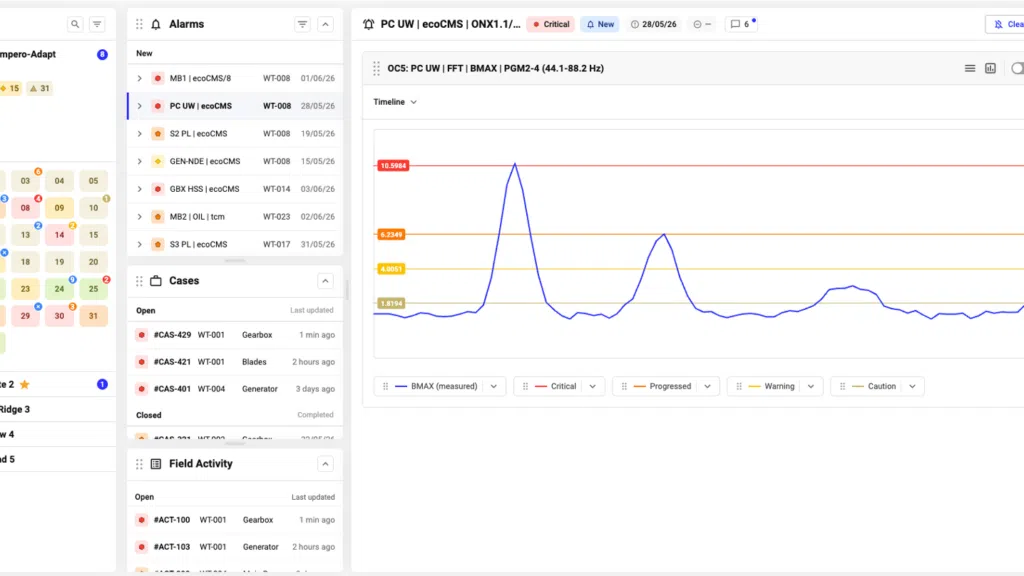
Task: Select turbine tile 04
Action: 59,181
